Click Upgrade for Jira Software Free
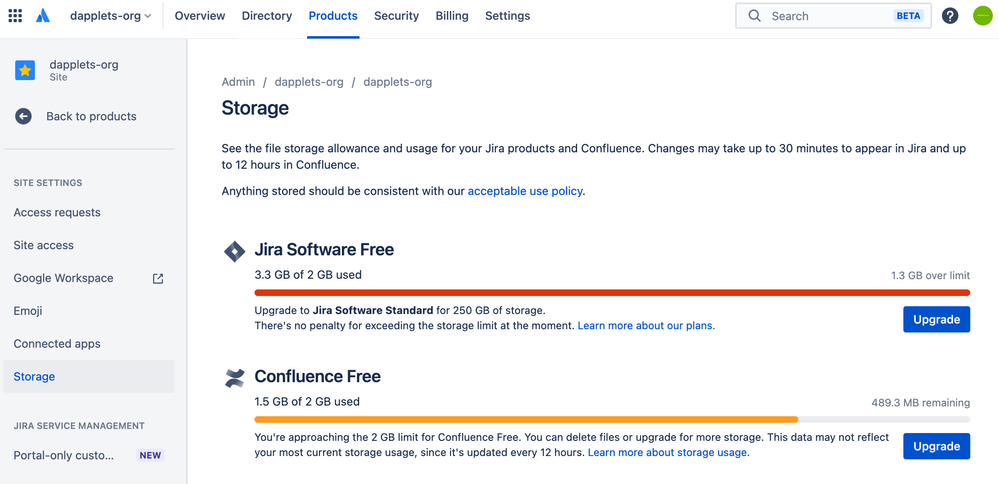999x484 pixels. pyautogui.click(x=937, y=320)
